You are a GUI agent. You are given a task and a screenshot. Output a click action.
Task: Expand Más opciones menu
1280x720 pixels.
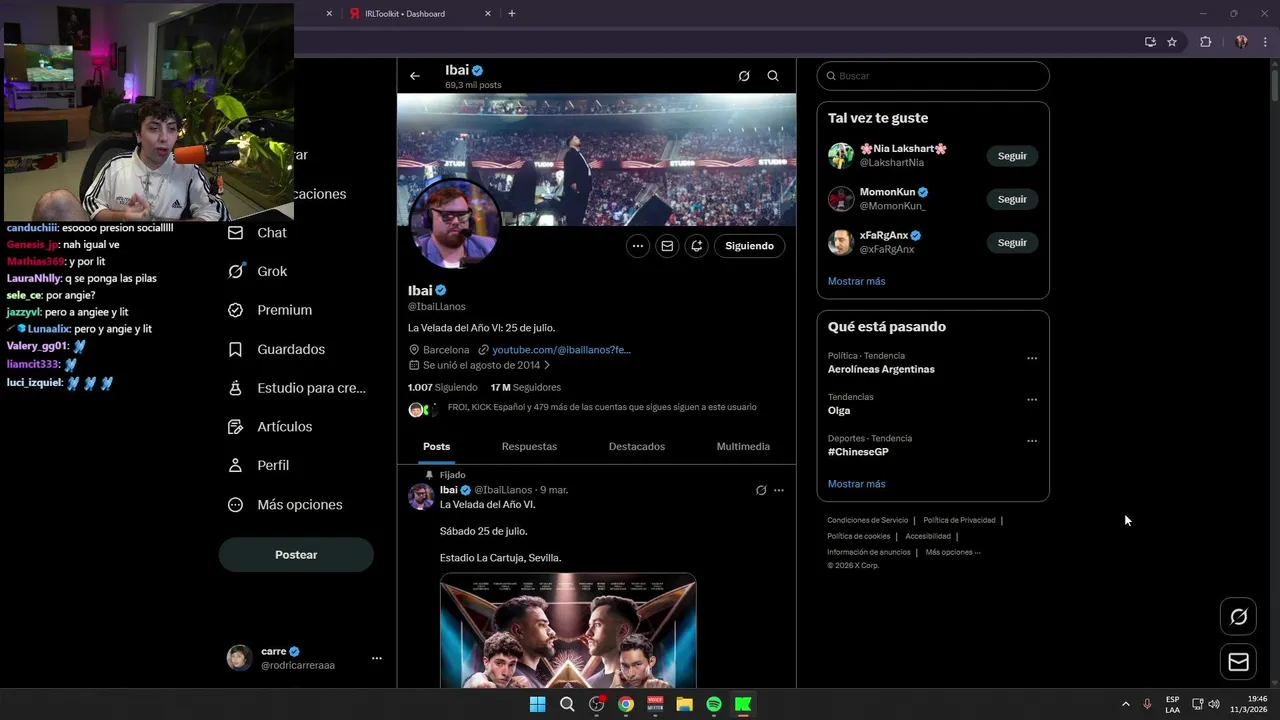click(x=285, y=505)
